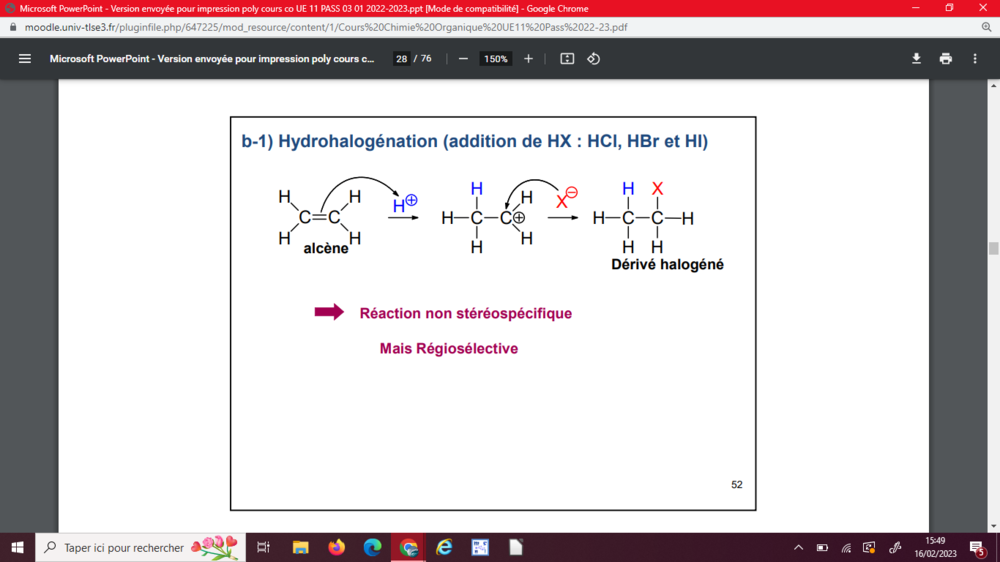
Task: Show hidden system tray icons
Action: click(x=798, y=547)
